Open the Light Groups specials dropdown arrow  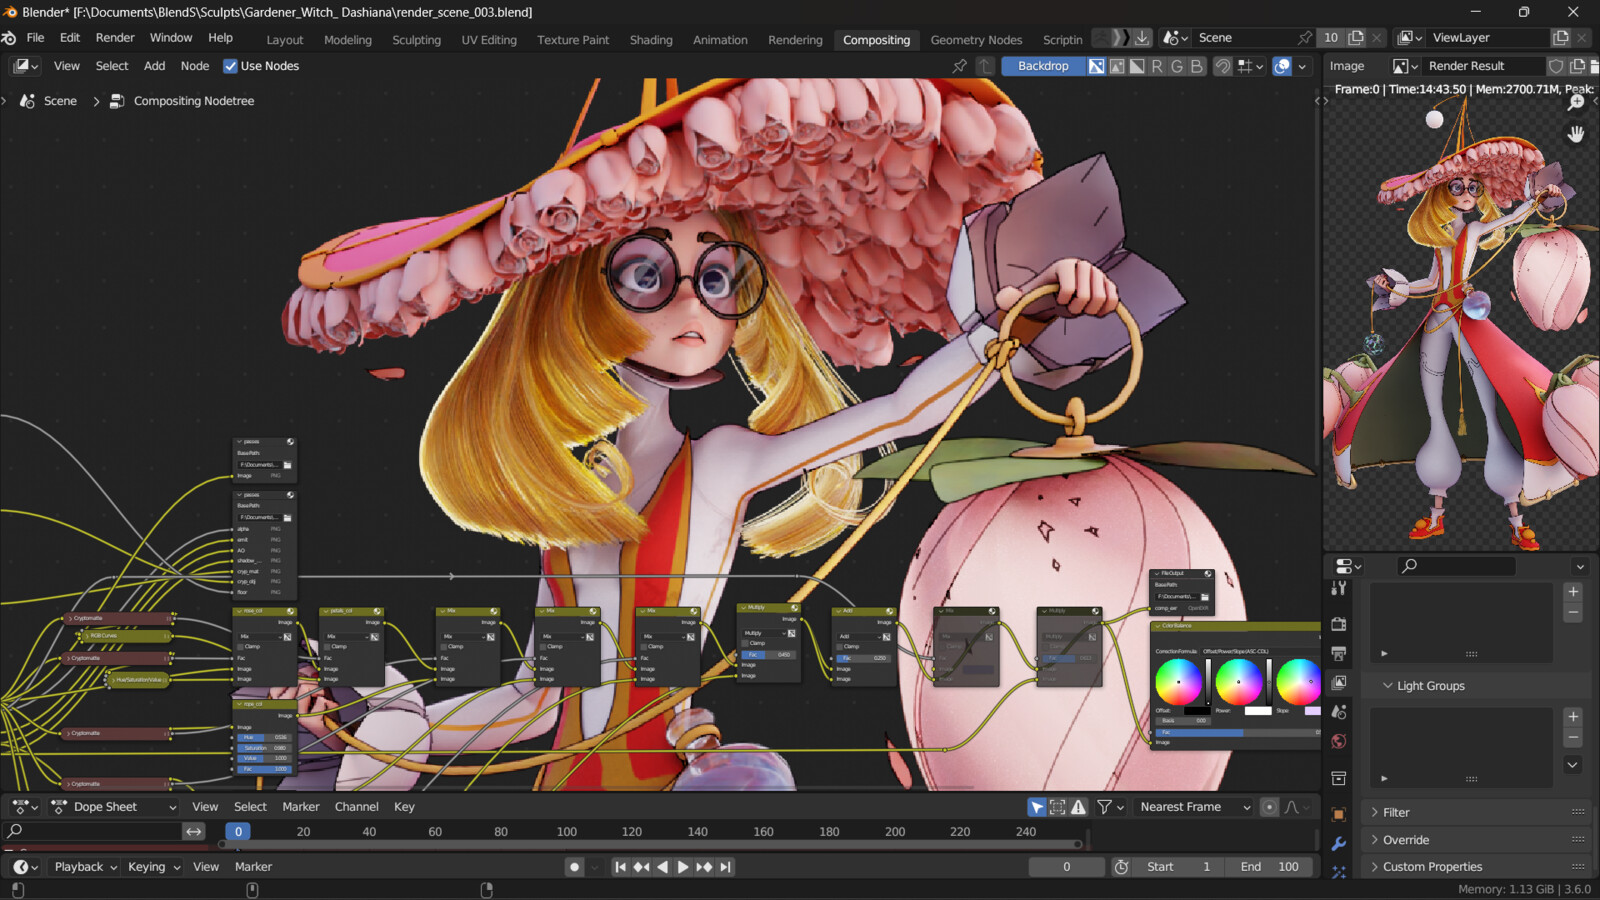pyautogui.click(x=1573, y=765)
